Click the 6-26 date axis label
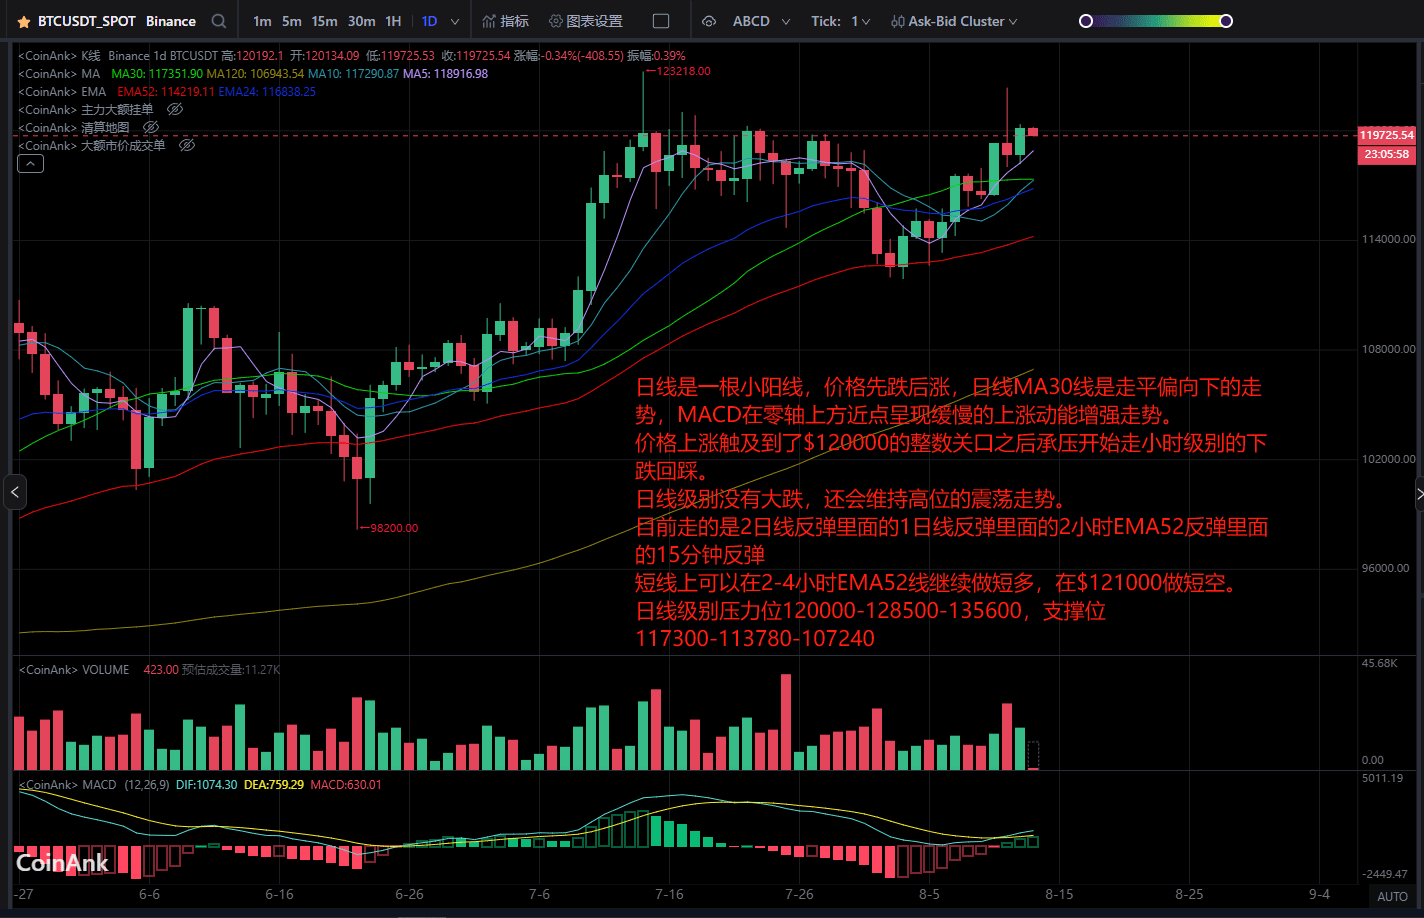 pos(409,894)
